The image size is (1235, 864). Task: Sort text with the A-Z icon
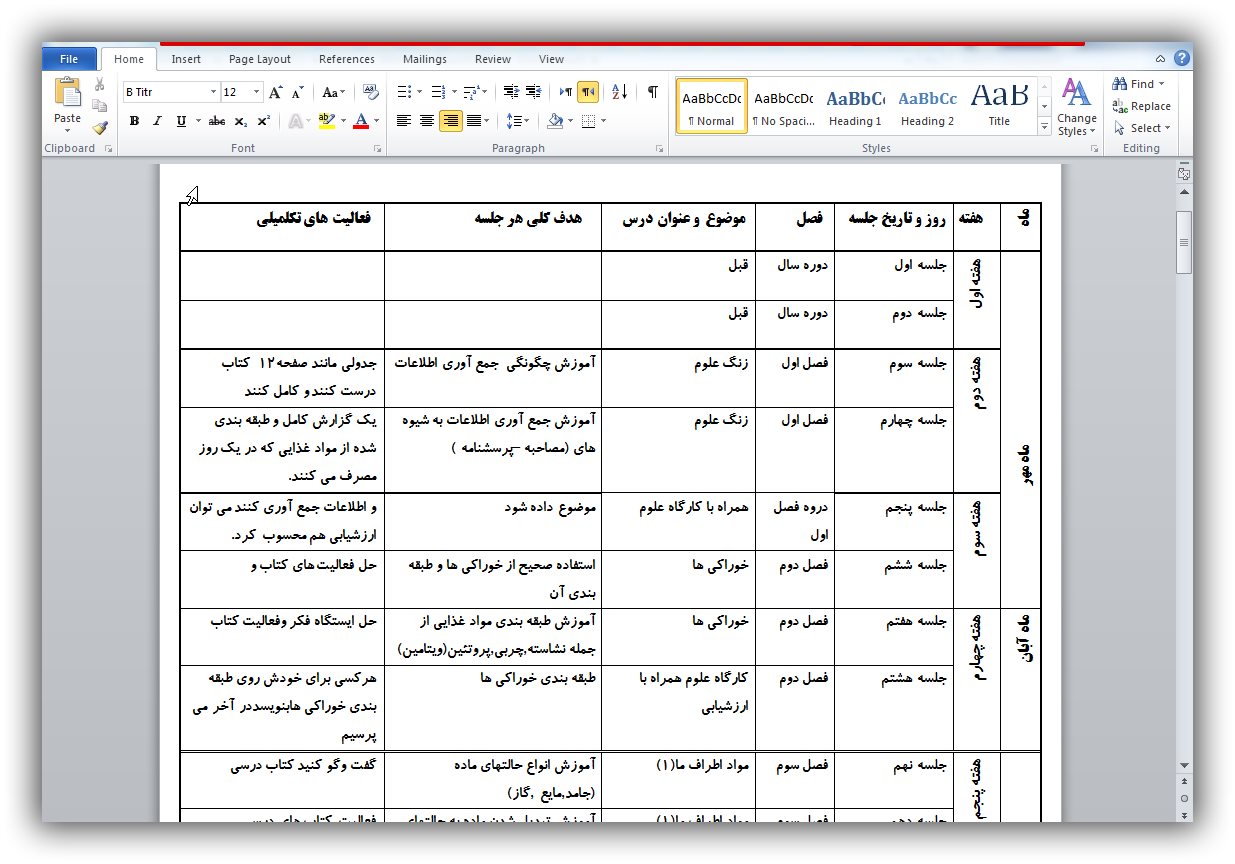pyautogui.click(x=619, y=92)
